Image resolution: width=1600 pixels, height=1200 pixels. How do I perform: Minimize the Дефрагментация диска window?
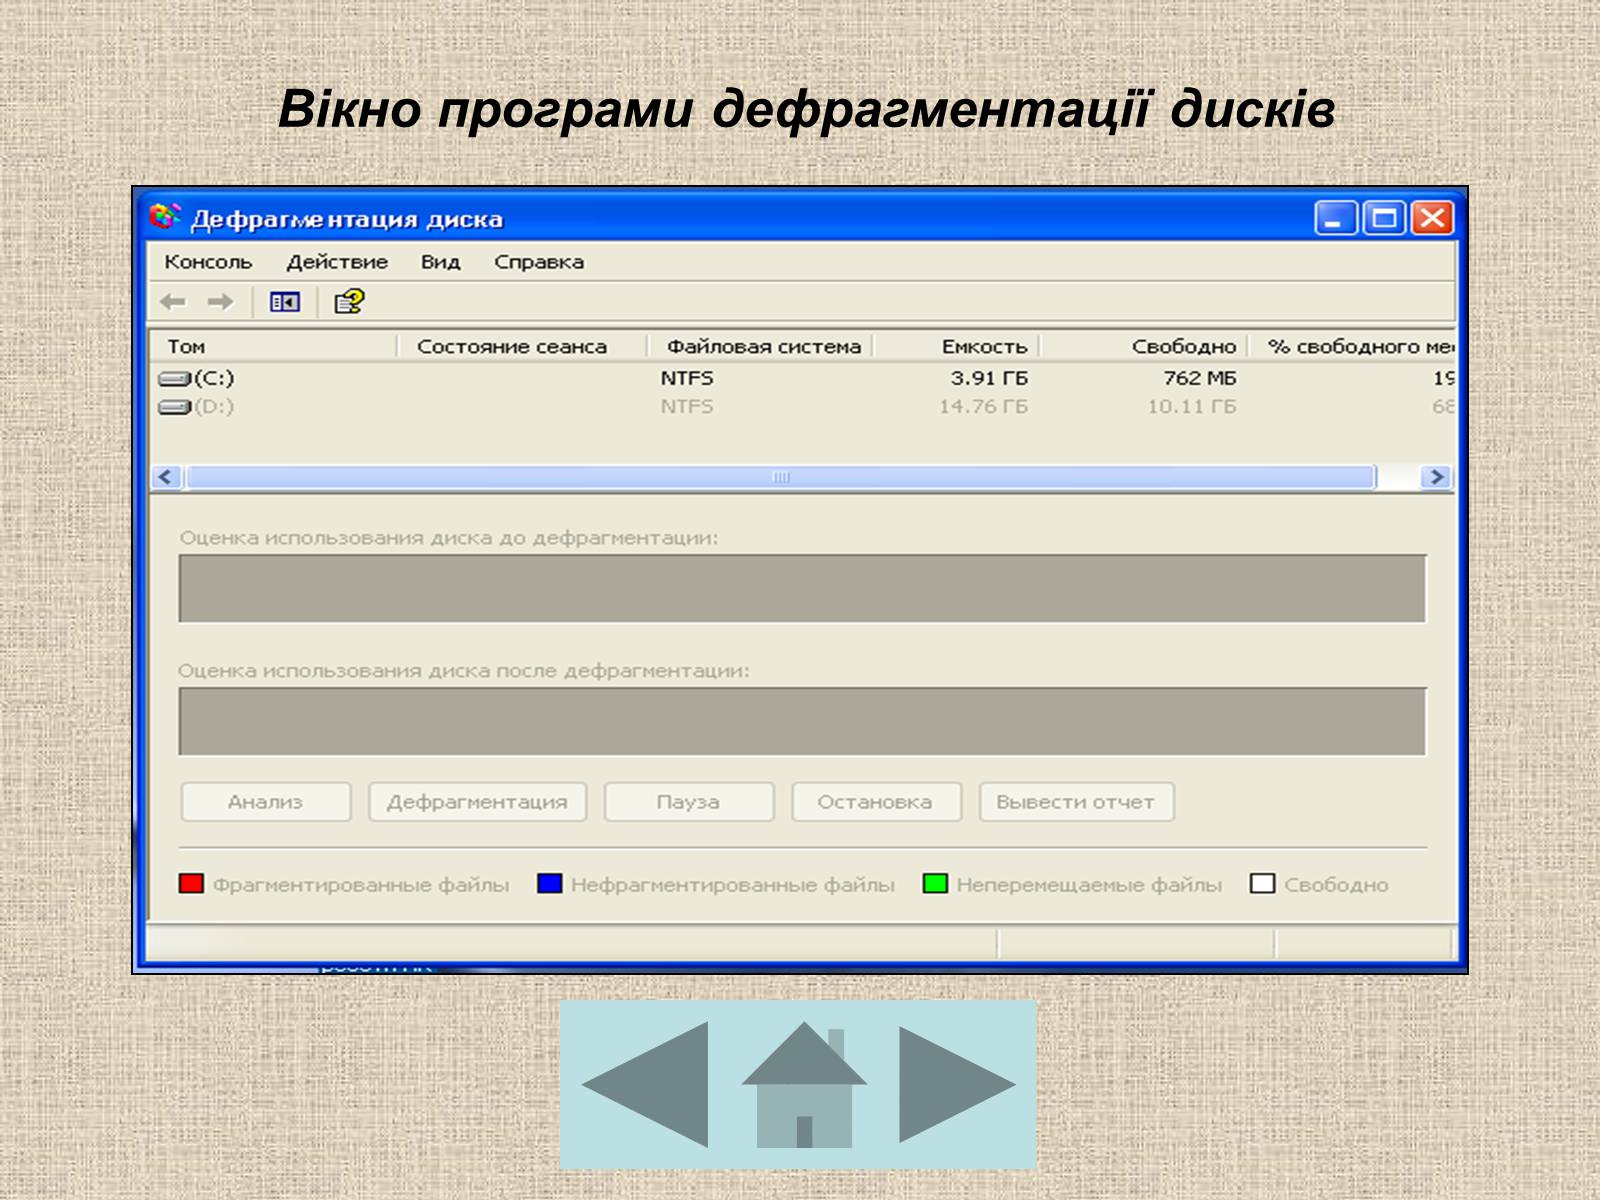1335,218
